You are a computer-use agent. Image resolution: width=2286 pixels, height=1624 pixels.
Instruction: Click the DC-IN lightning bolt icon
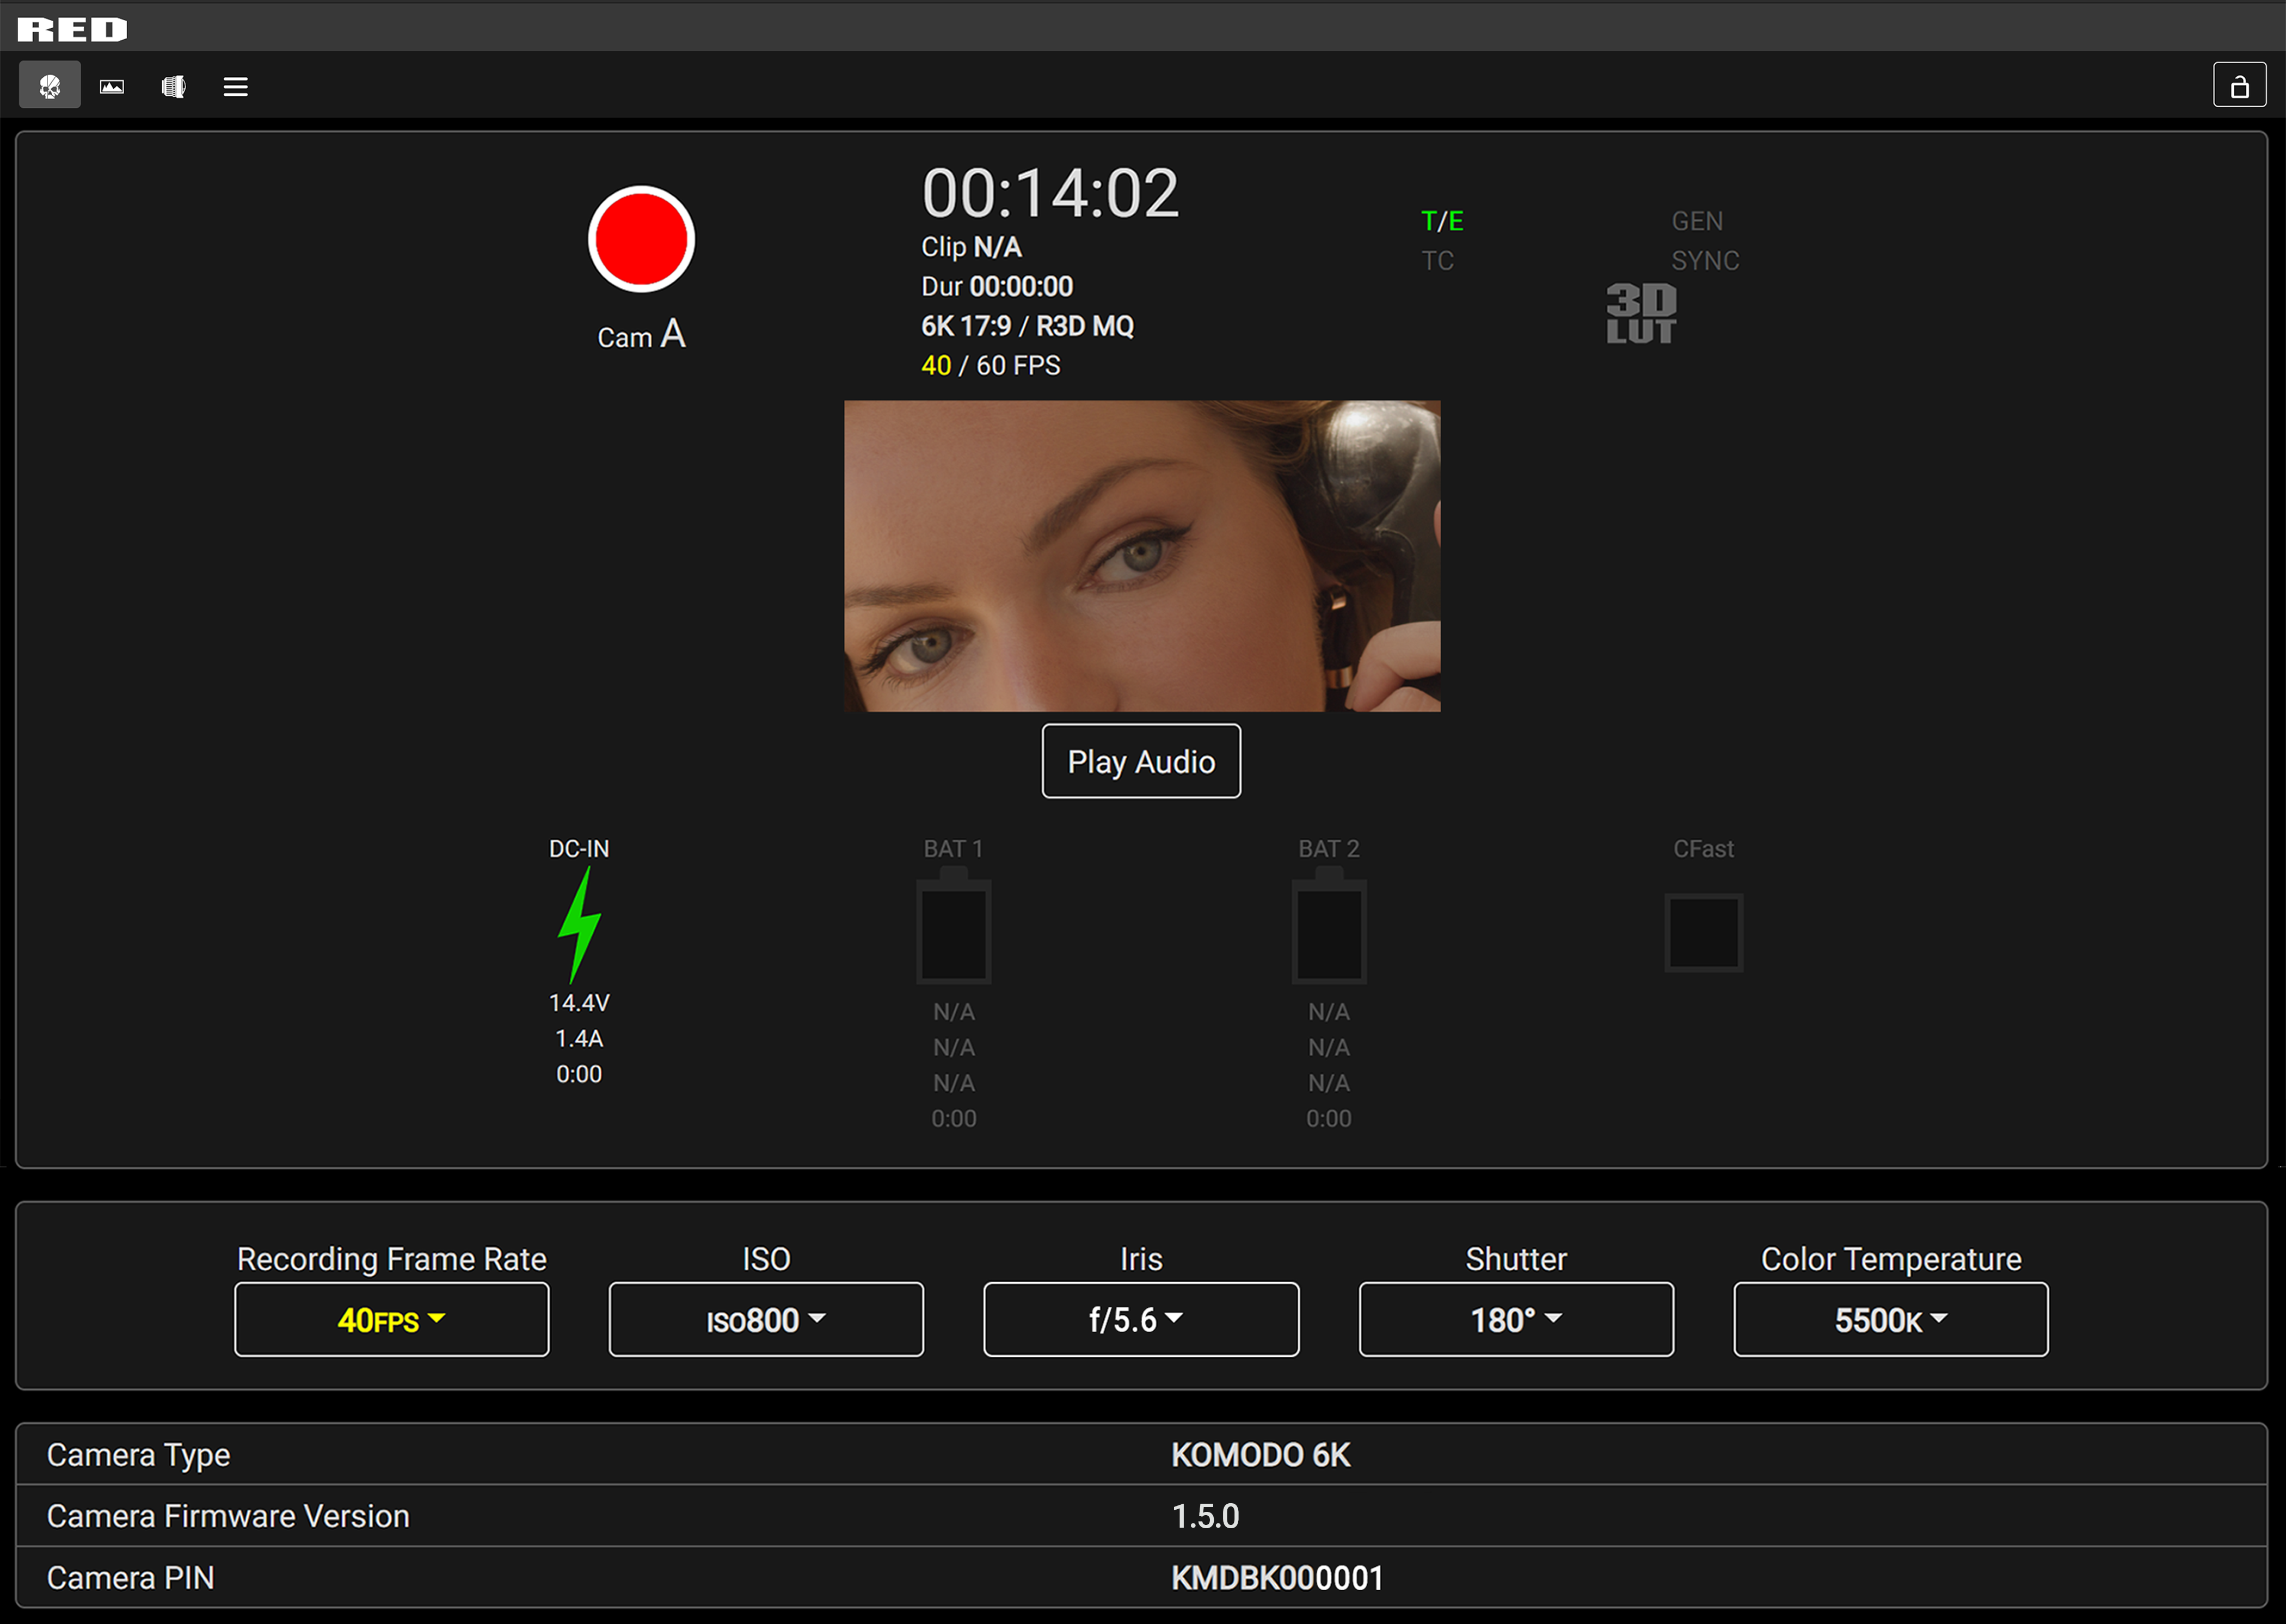click(x=579, y=925)
